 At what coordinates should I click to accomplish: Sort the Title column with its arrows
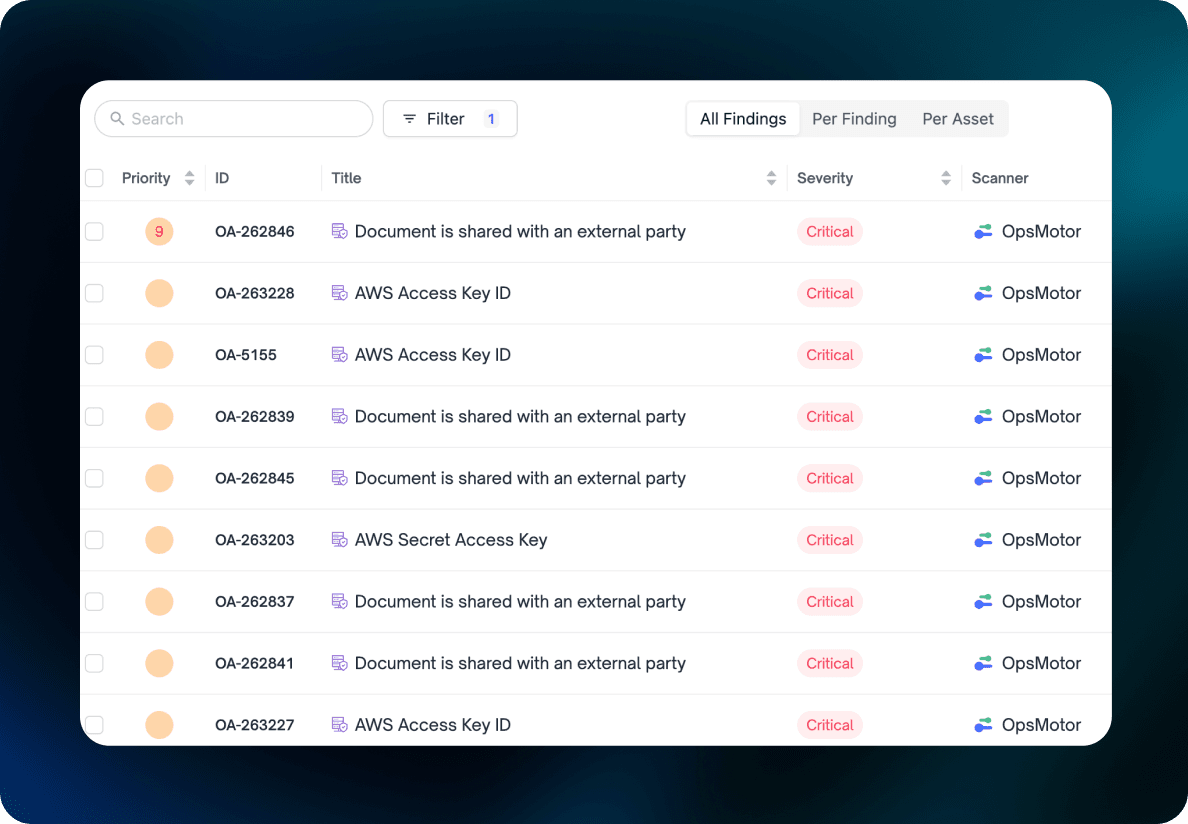pos(771,178)
